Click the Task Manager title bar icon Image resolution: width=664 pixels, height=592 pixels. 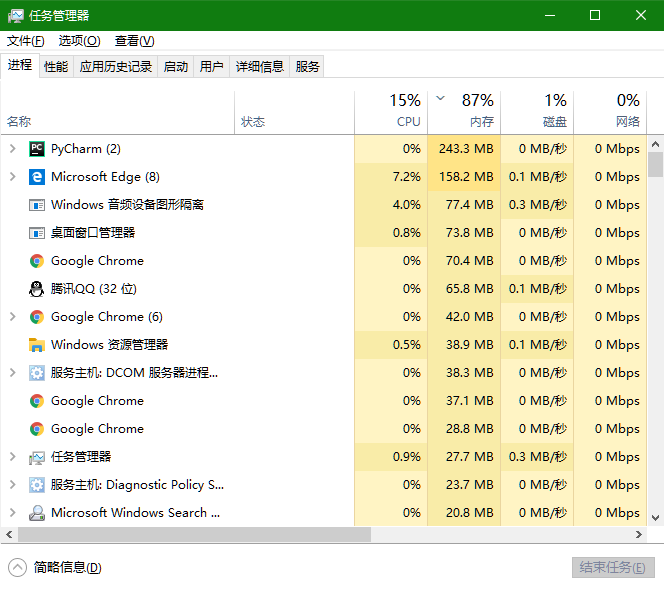16,16
